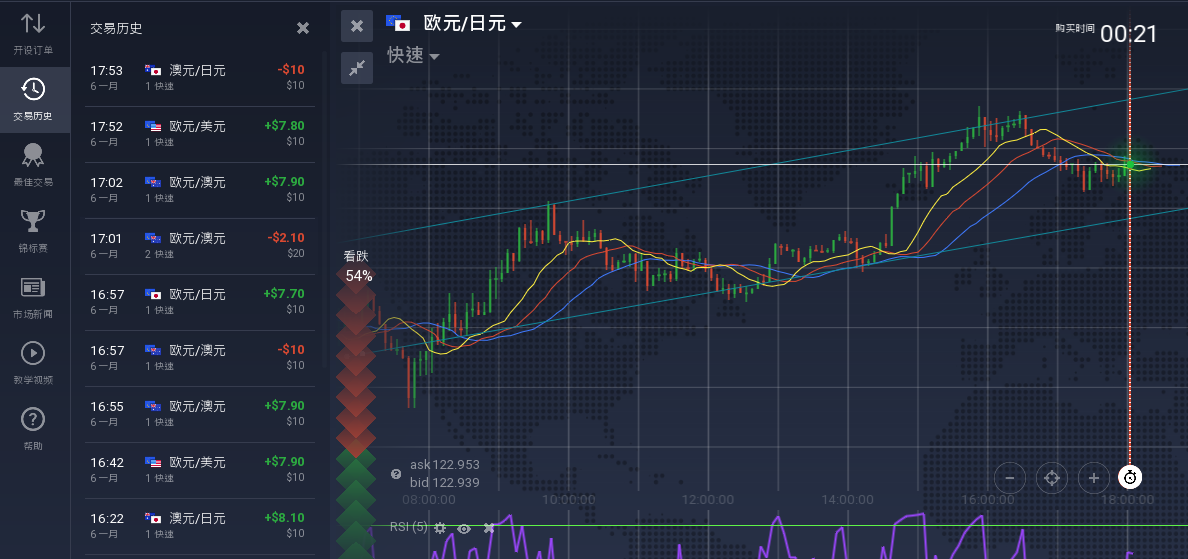Click the stopwatch expiry time marker

pyautogui.click(x=1130, y=477)
